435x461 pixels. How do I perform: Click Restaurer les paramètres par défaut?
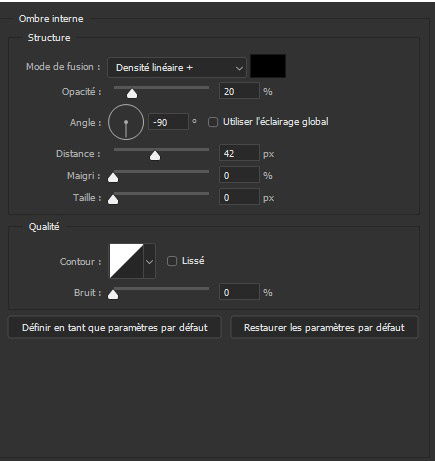324,328
